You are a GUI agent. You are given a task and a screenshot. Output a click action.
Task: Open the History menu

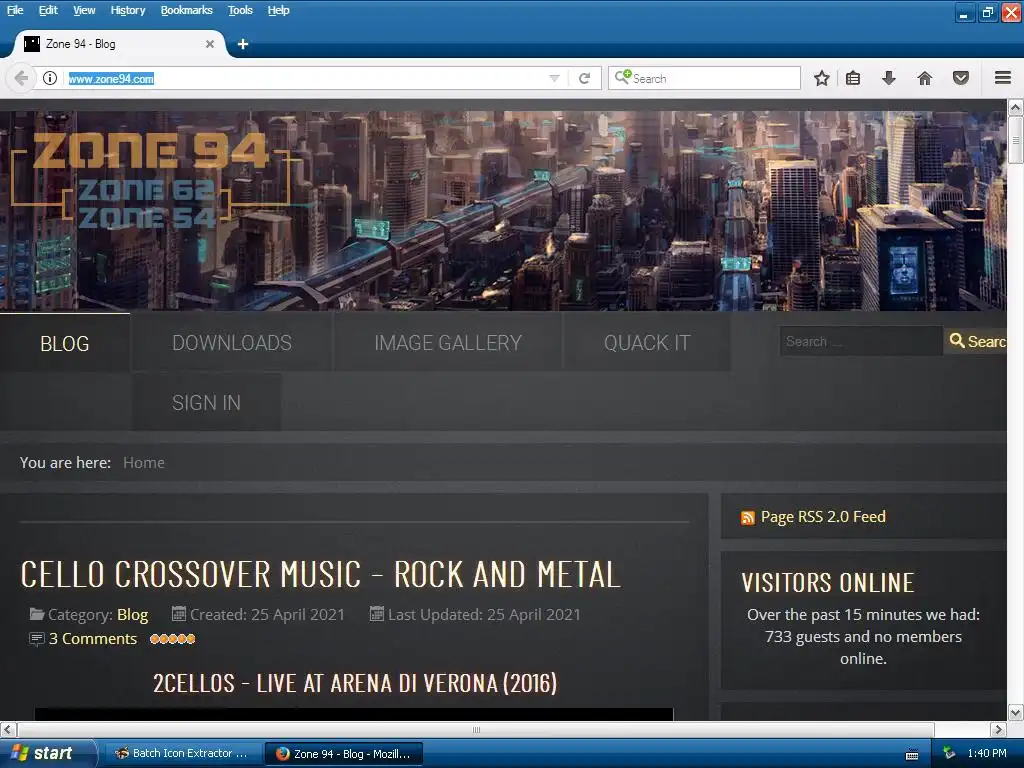[128, 10]
